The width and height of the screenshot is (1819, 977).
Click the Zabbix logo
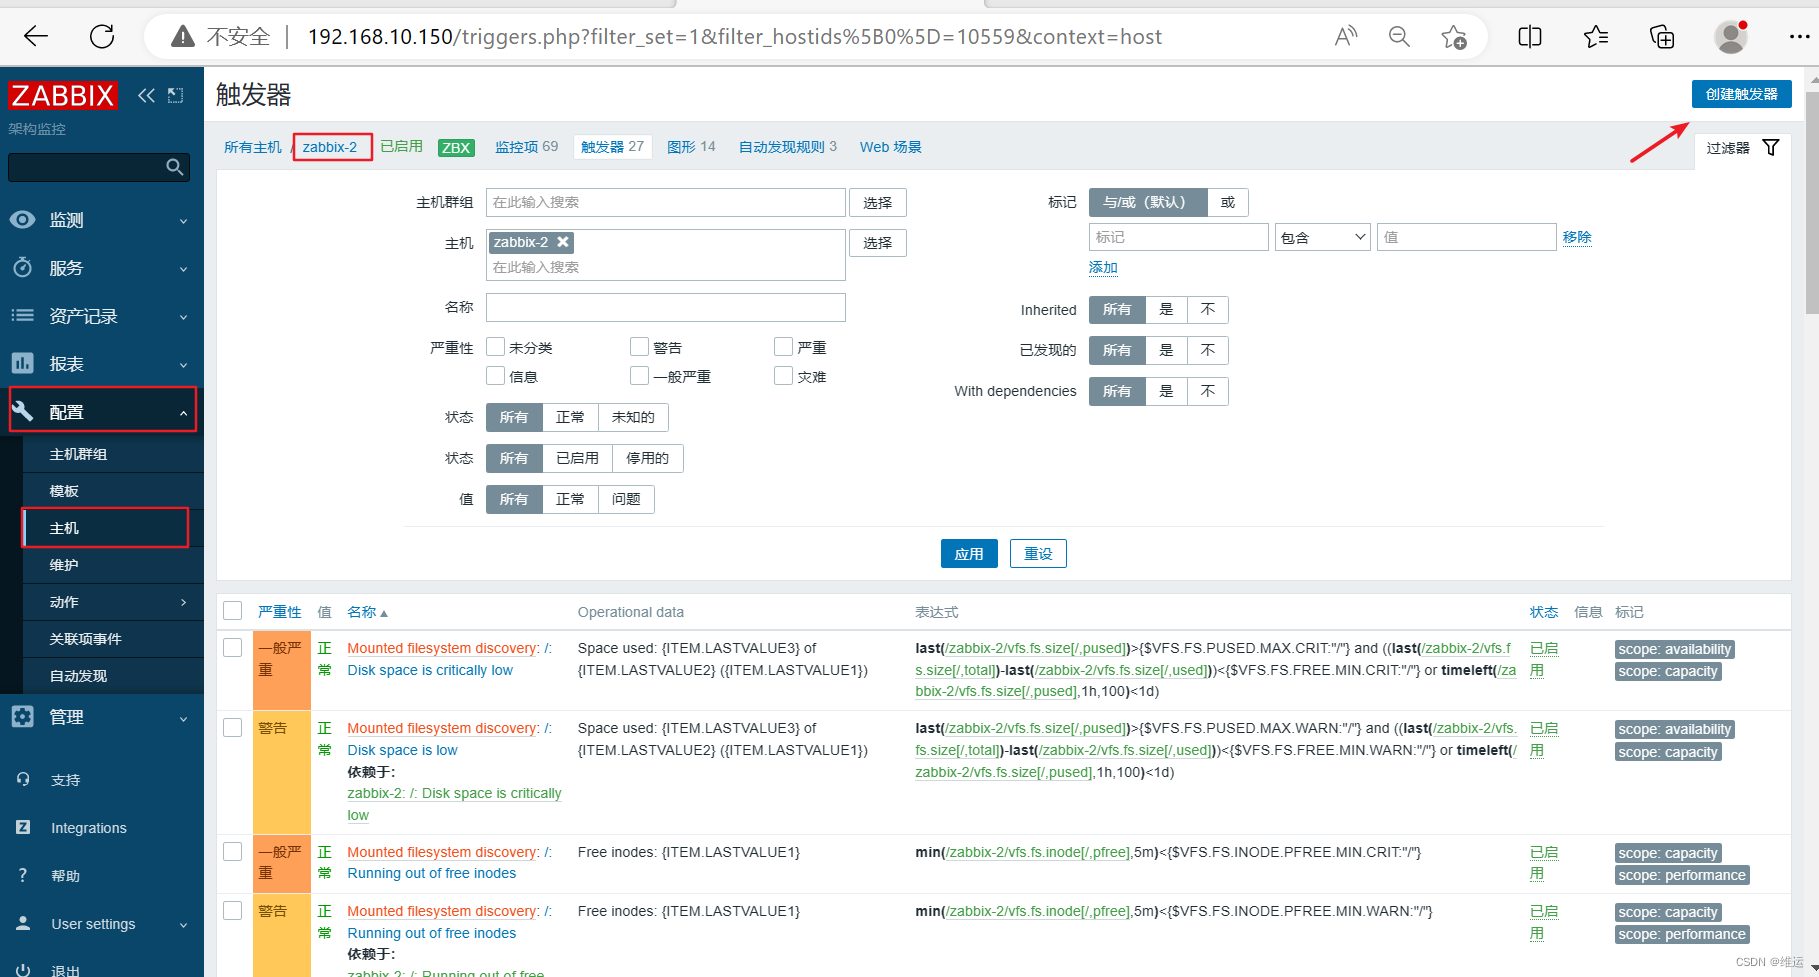62,95
